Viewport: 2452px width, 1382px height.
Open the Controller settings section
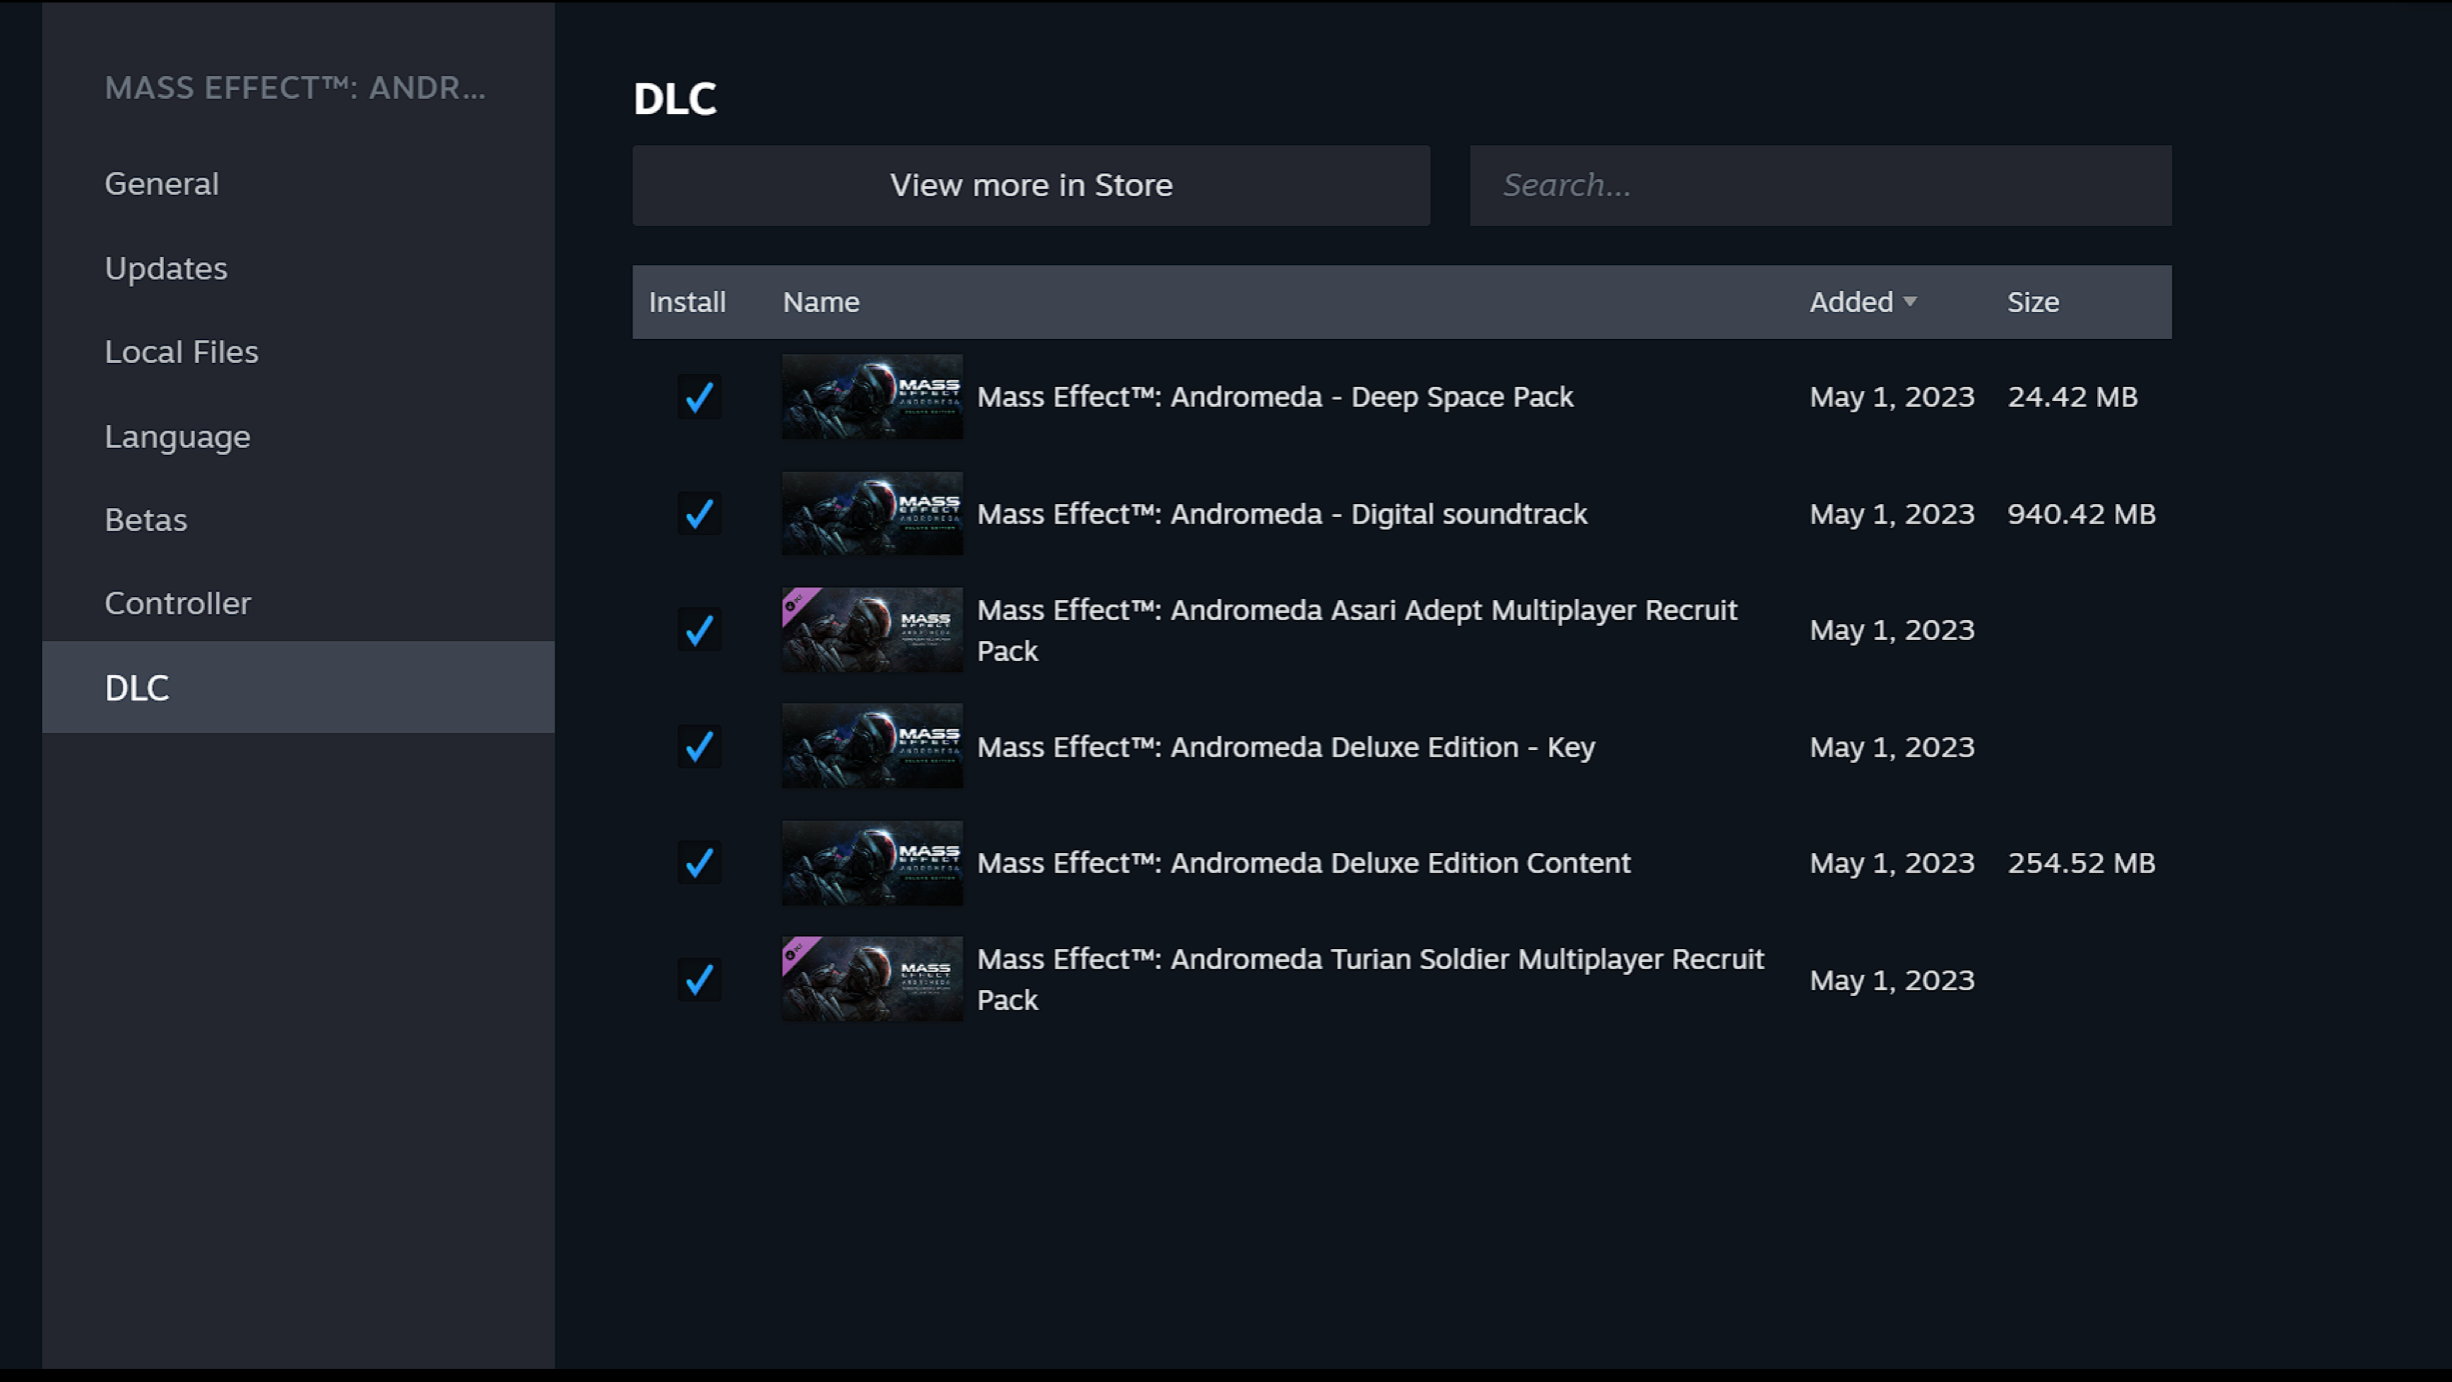[178, 603]
